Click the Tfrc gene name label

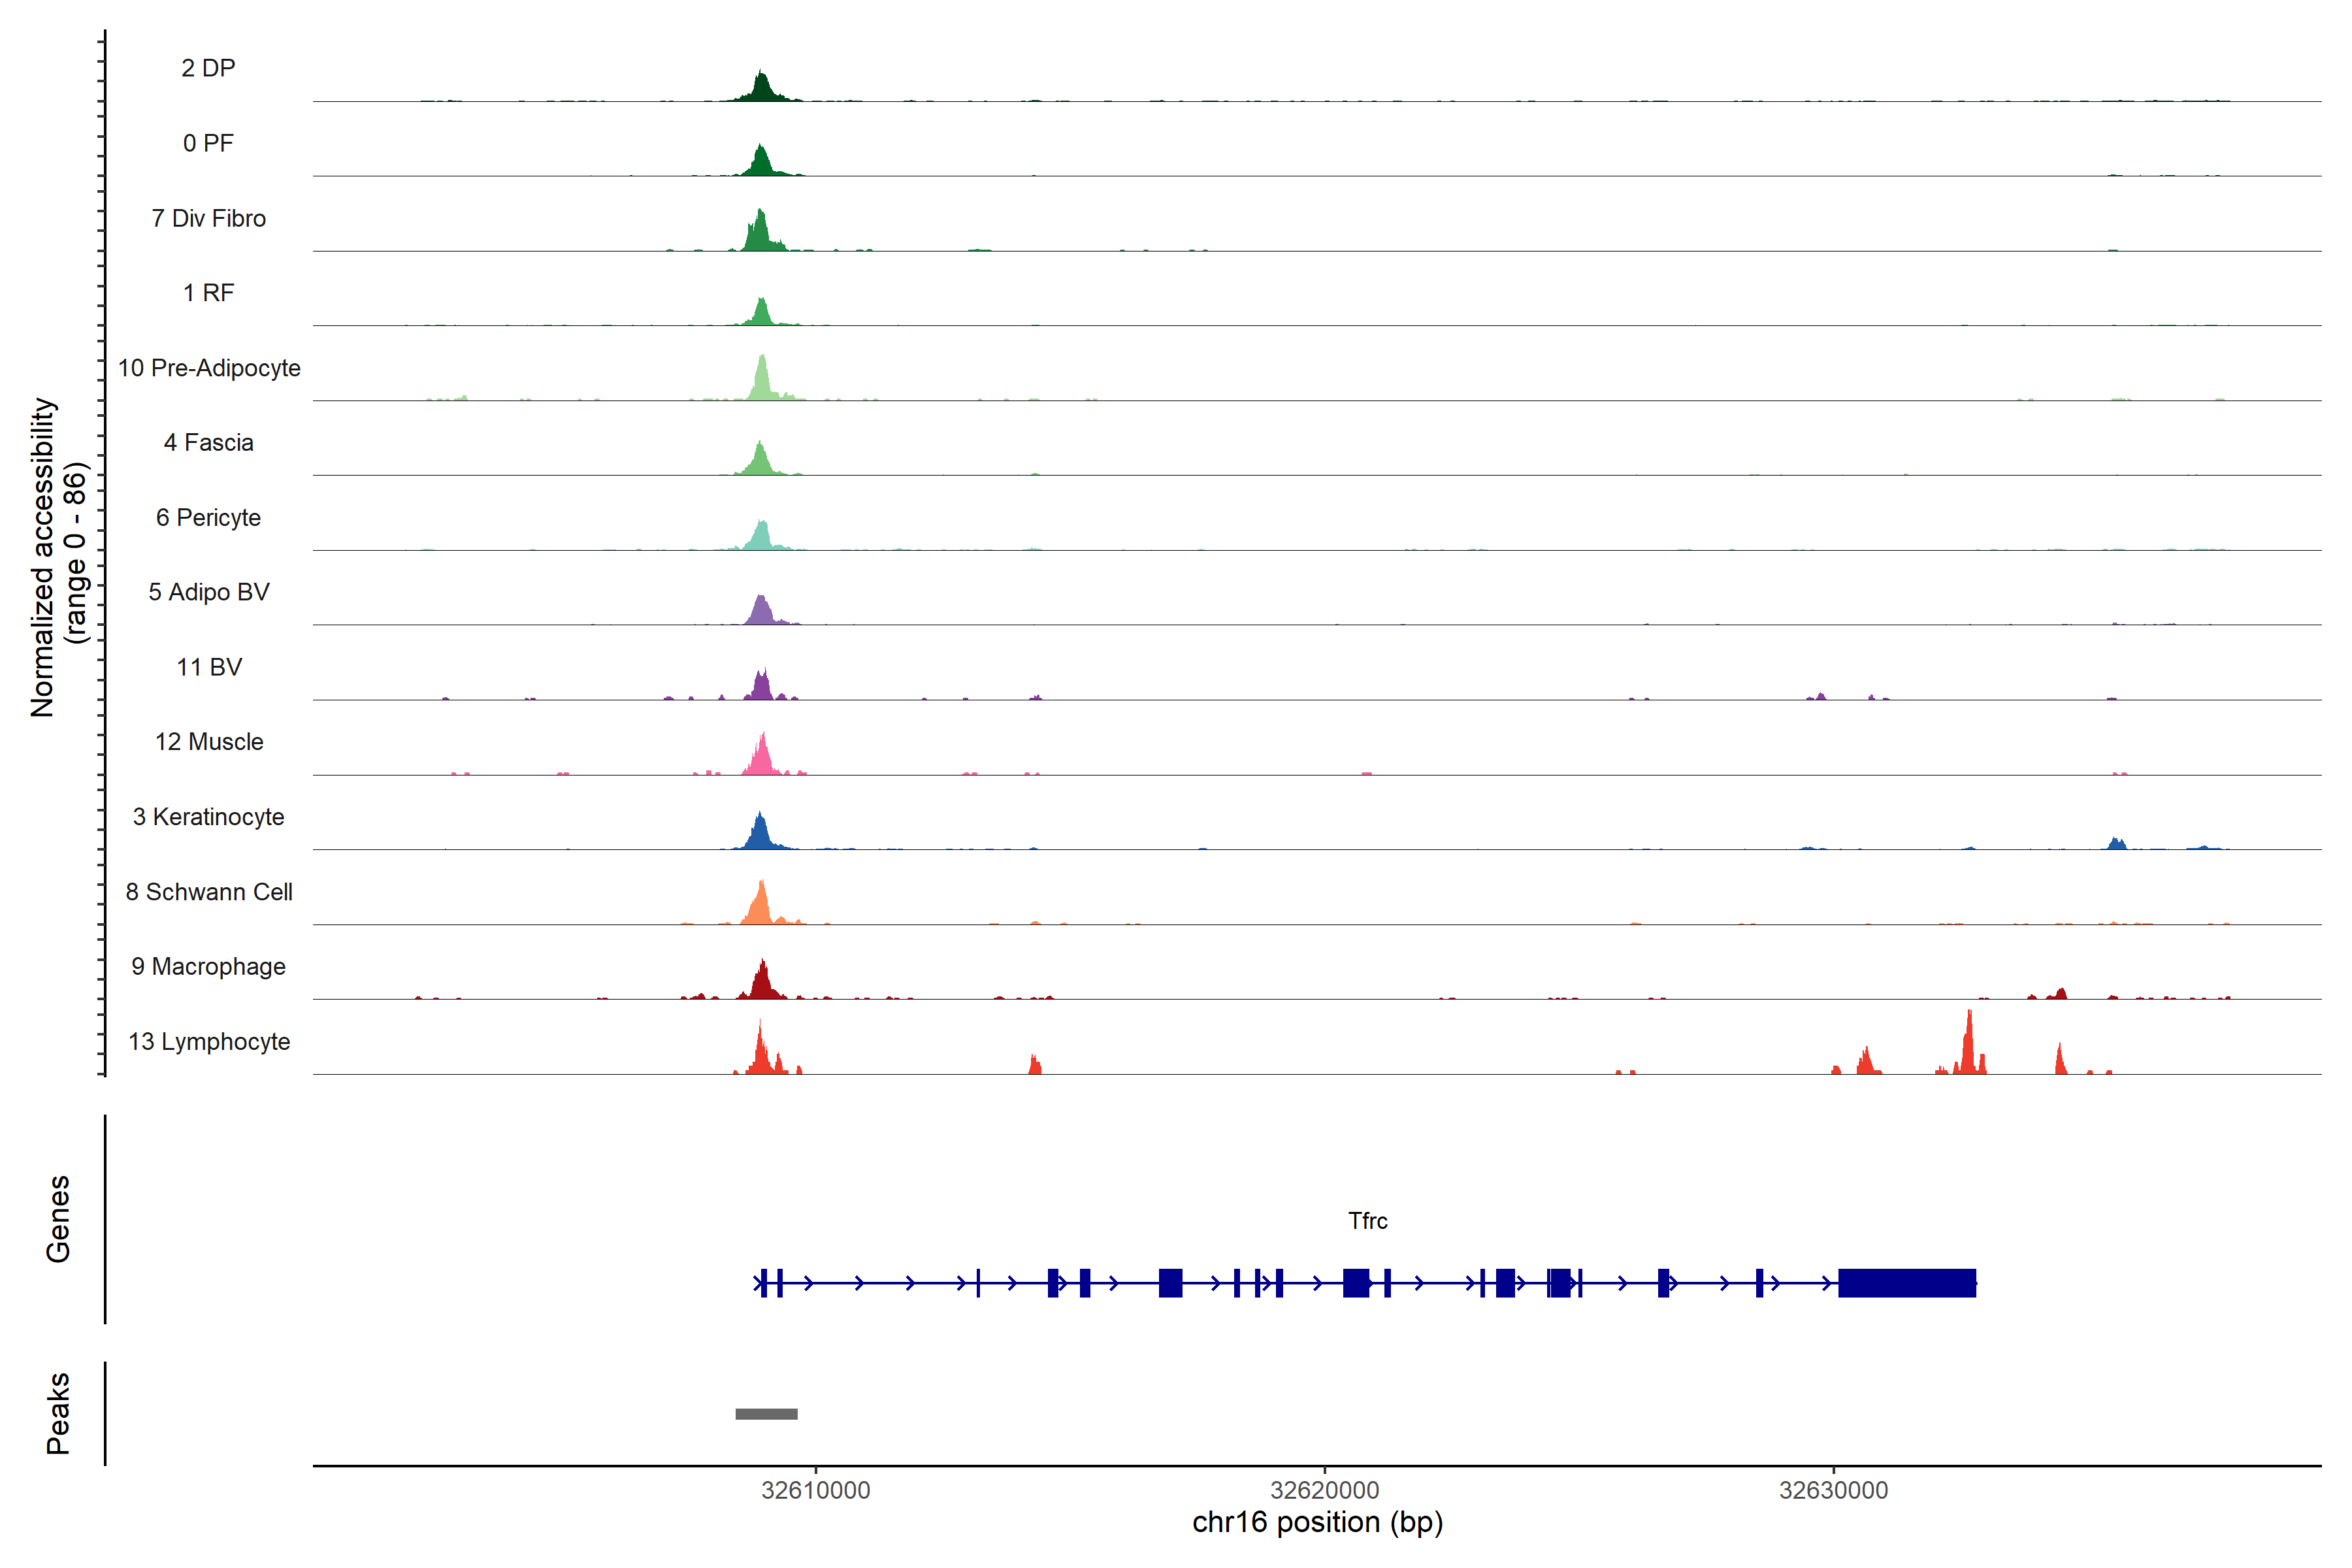(x=1367, y=1220)
